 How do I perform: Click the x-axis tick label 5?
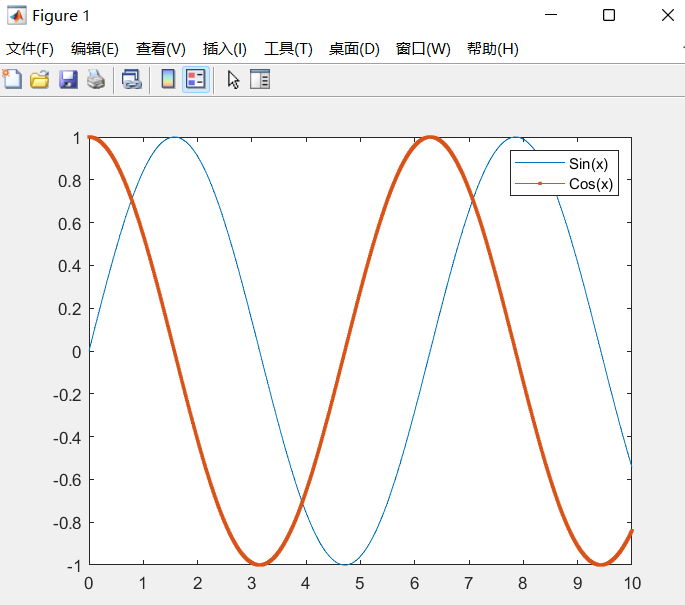pyautogui.click(x=360, y=583)
